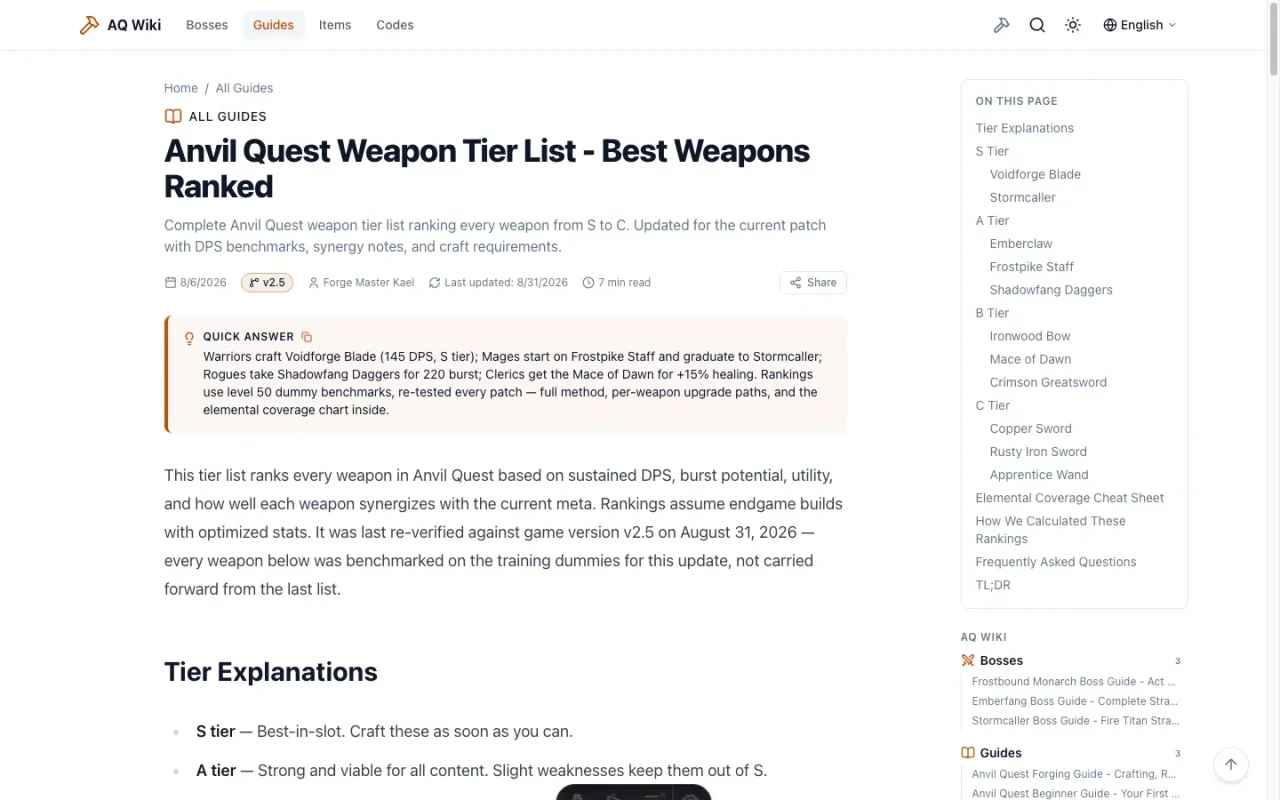
Task: Jump to Elemental Coverage Cheat Sheet
Action: pos(1069,498)
